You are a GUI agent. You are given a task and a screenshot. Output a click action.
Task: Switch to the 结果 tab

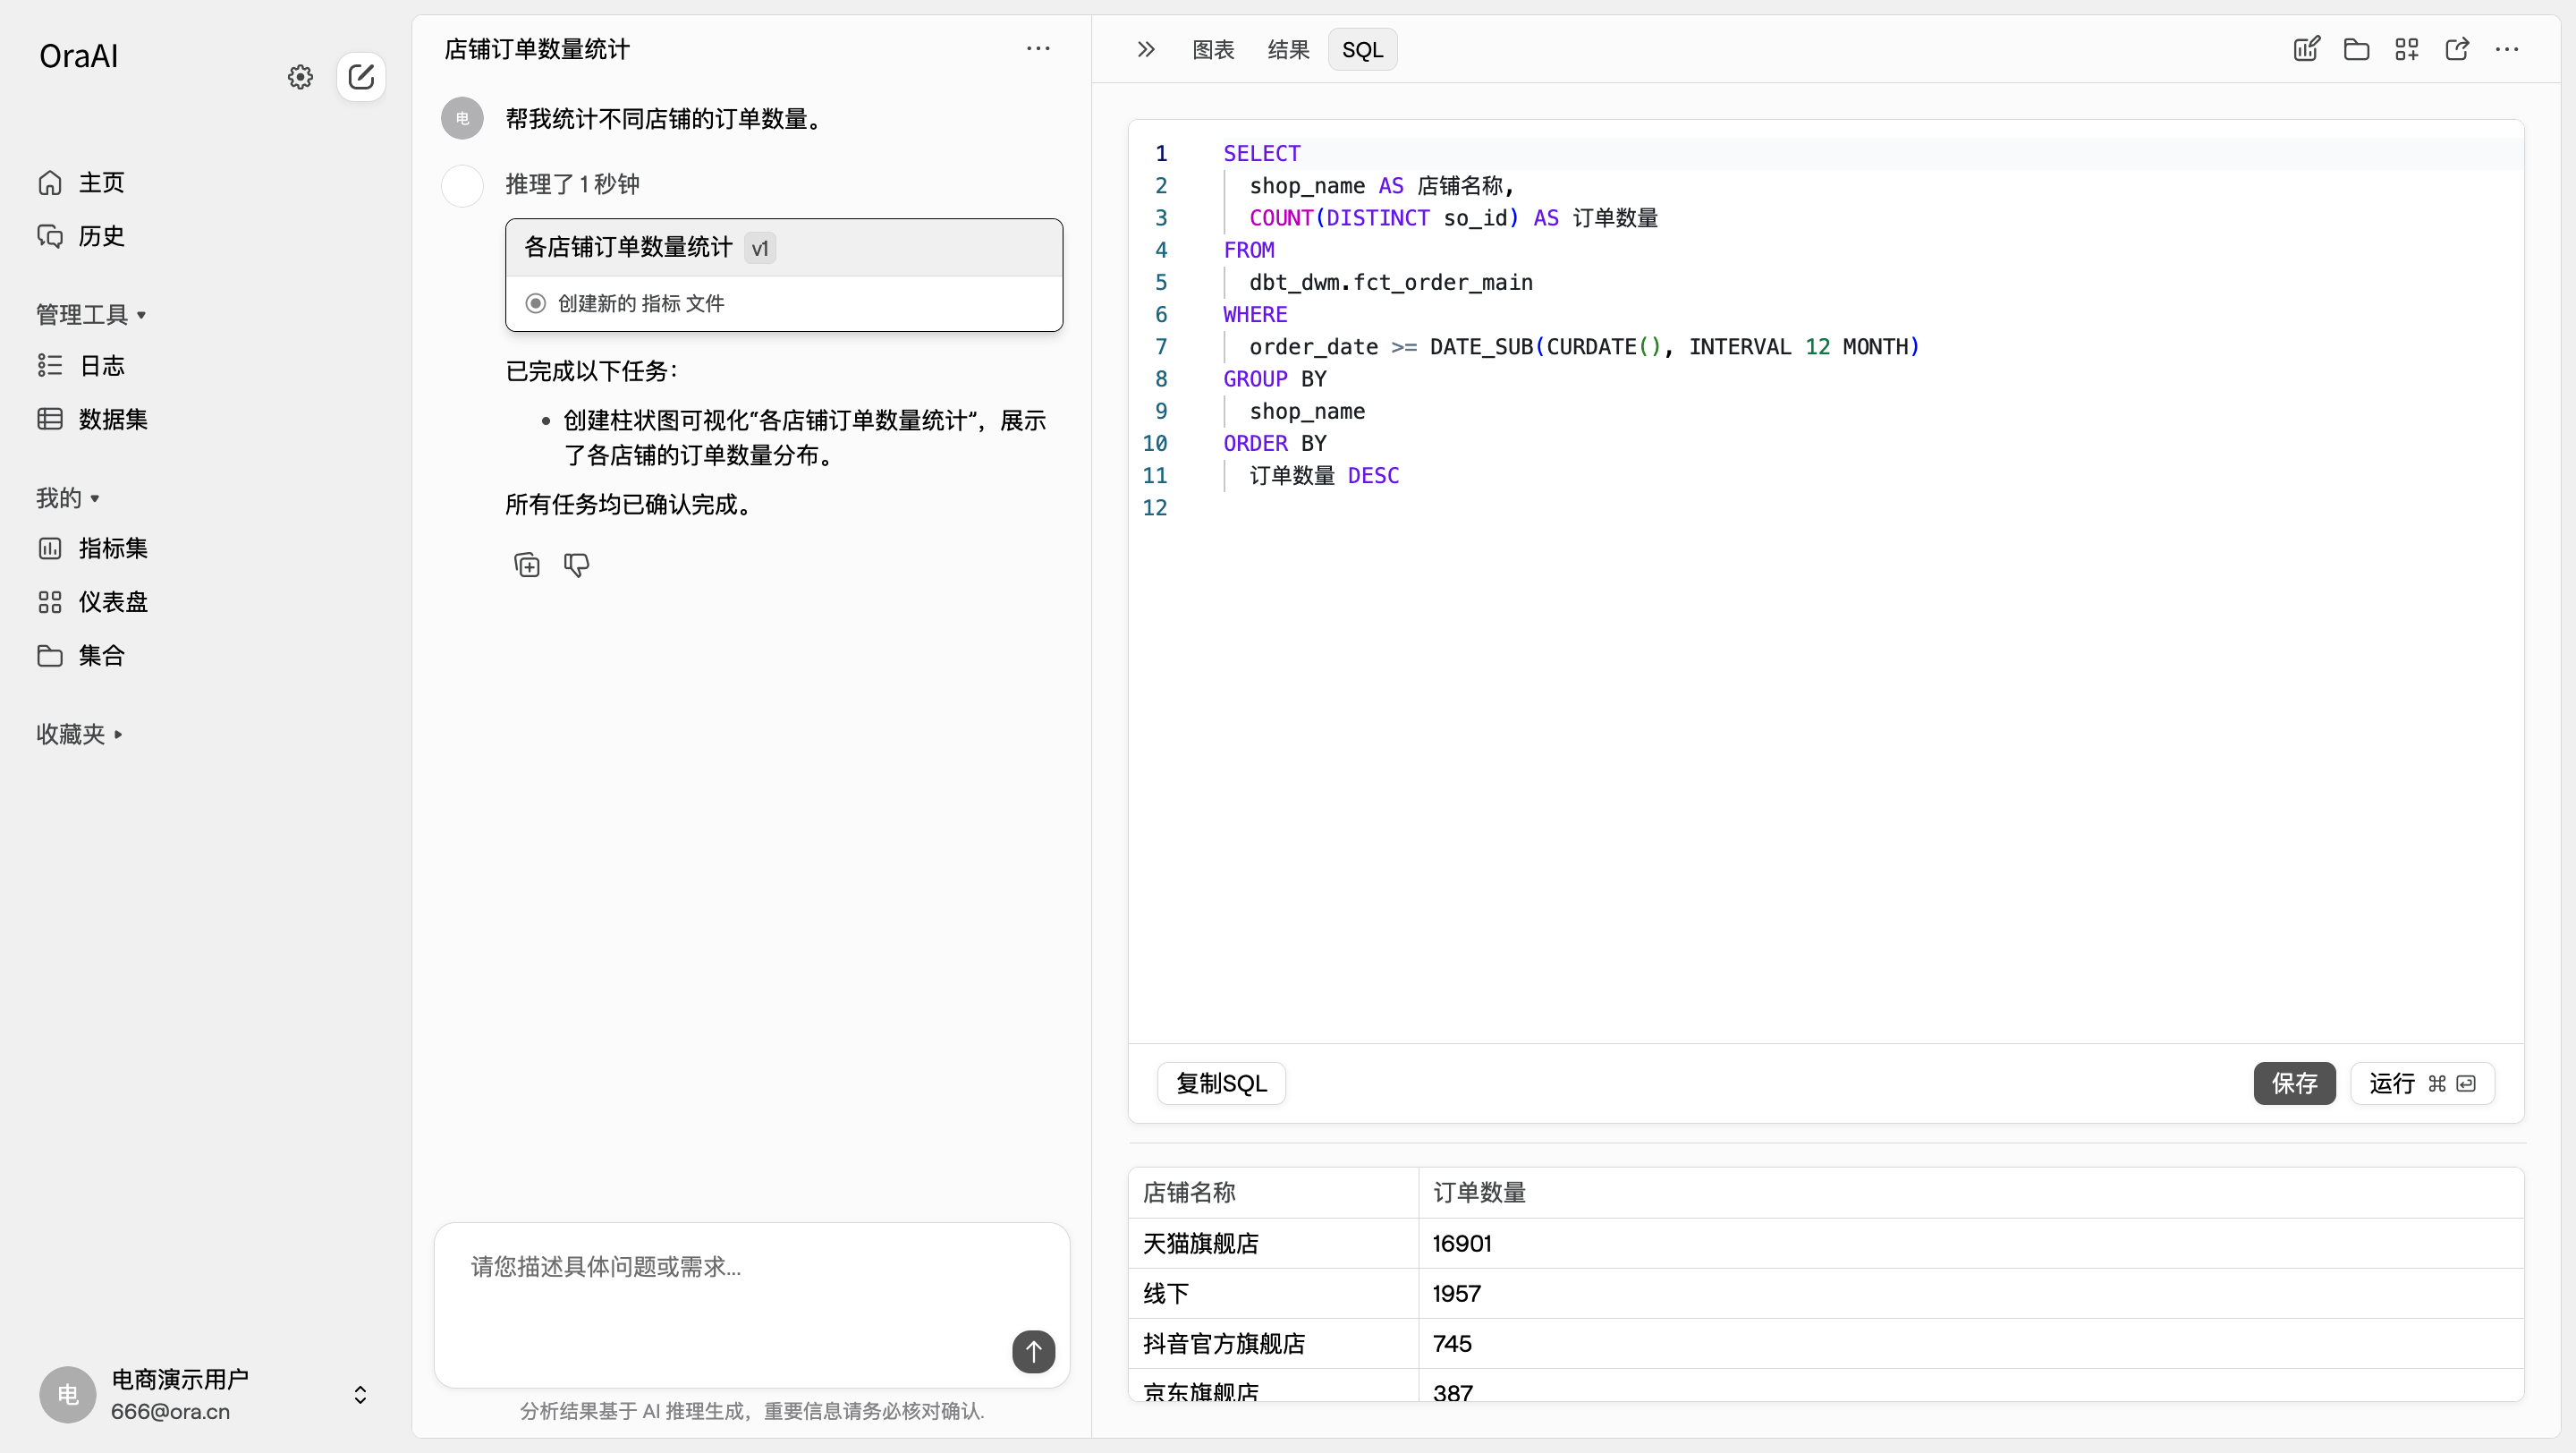[1288, 48]
